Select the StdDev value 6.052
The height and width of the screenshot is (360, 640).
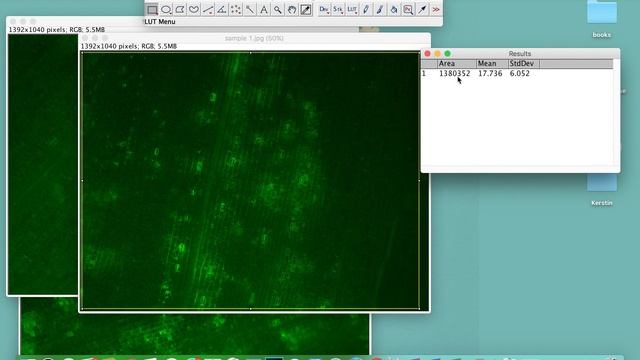coord(519,73)
